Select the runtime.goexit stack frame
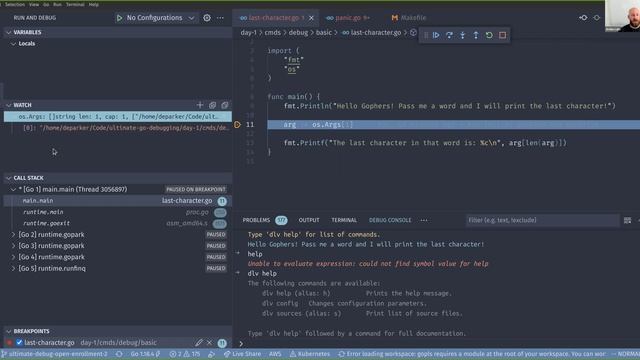This screenshot has width=640, height=360. click(118, 224)
